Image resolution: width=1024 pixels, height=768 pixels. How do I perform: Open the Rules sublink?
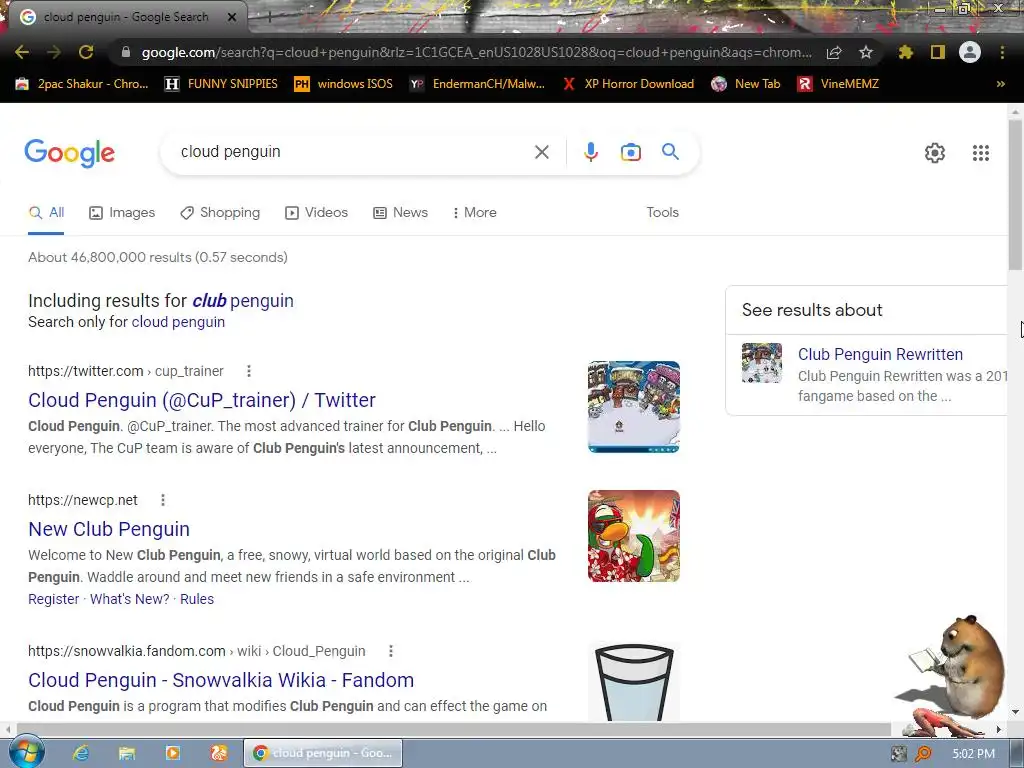point(197,599)
